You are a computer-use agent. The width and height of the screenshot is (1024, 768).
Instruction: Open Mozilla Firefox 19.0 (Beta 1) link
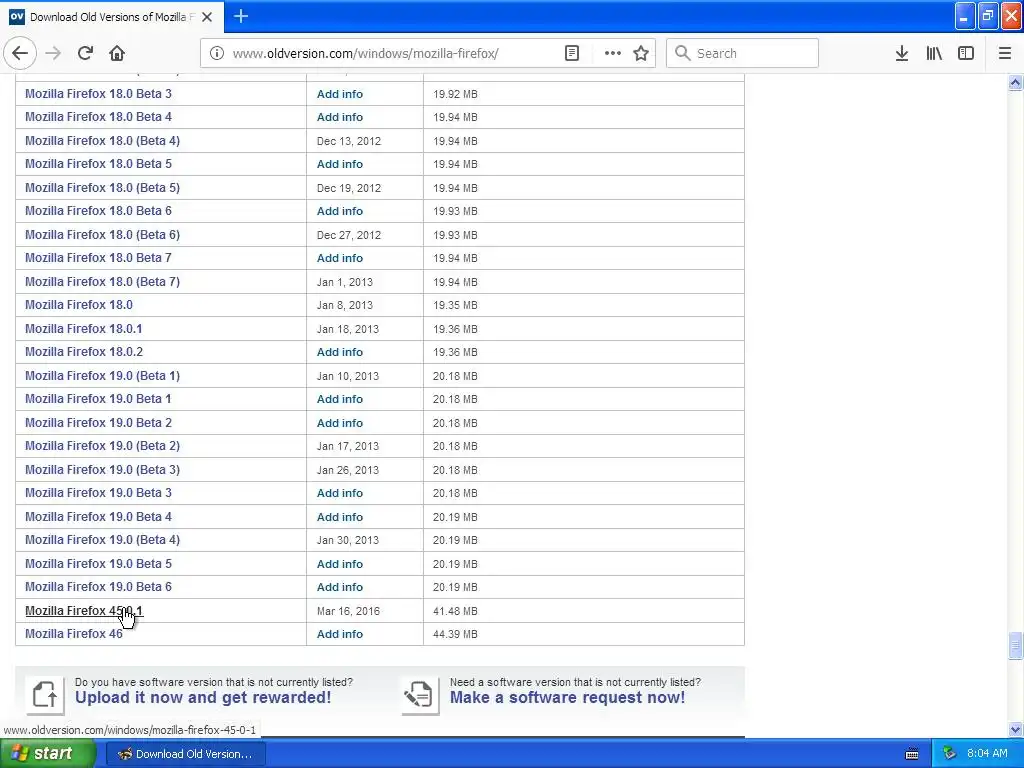point(103,376)
